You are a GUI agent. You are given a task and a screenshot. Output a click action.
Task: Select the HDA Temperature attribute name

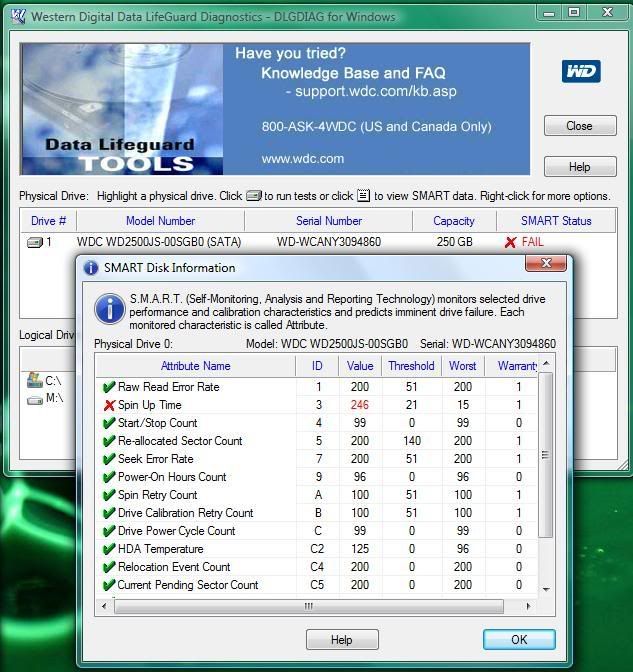click(x=161, y=549)
